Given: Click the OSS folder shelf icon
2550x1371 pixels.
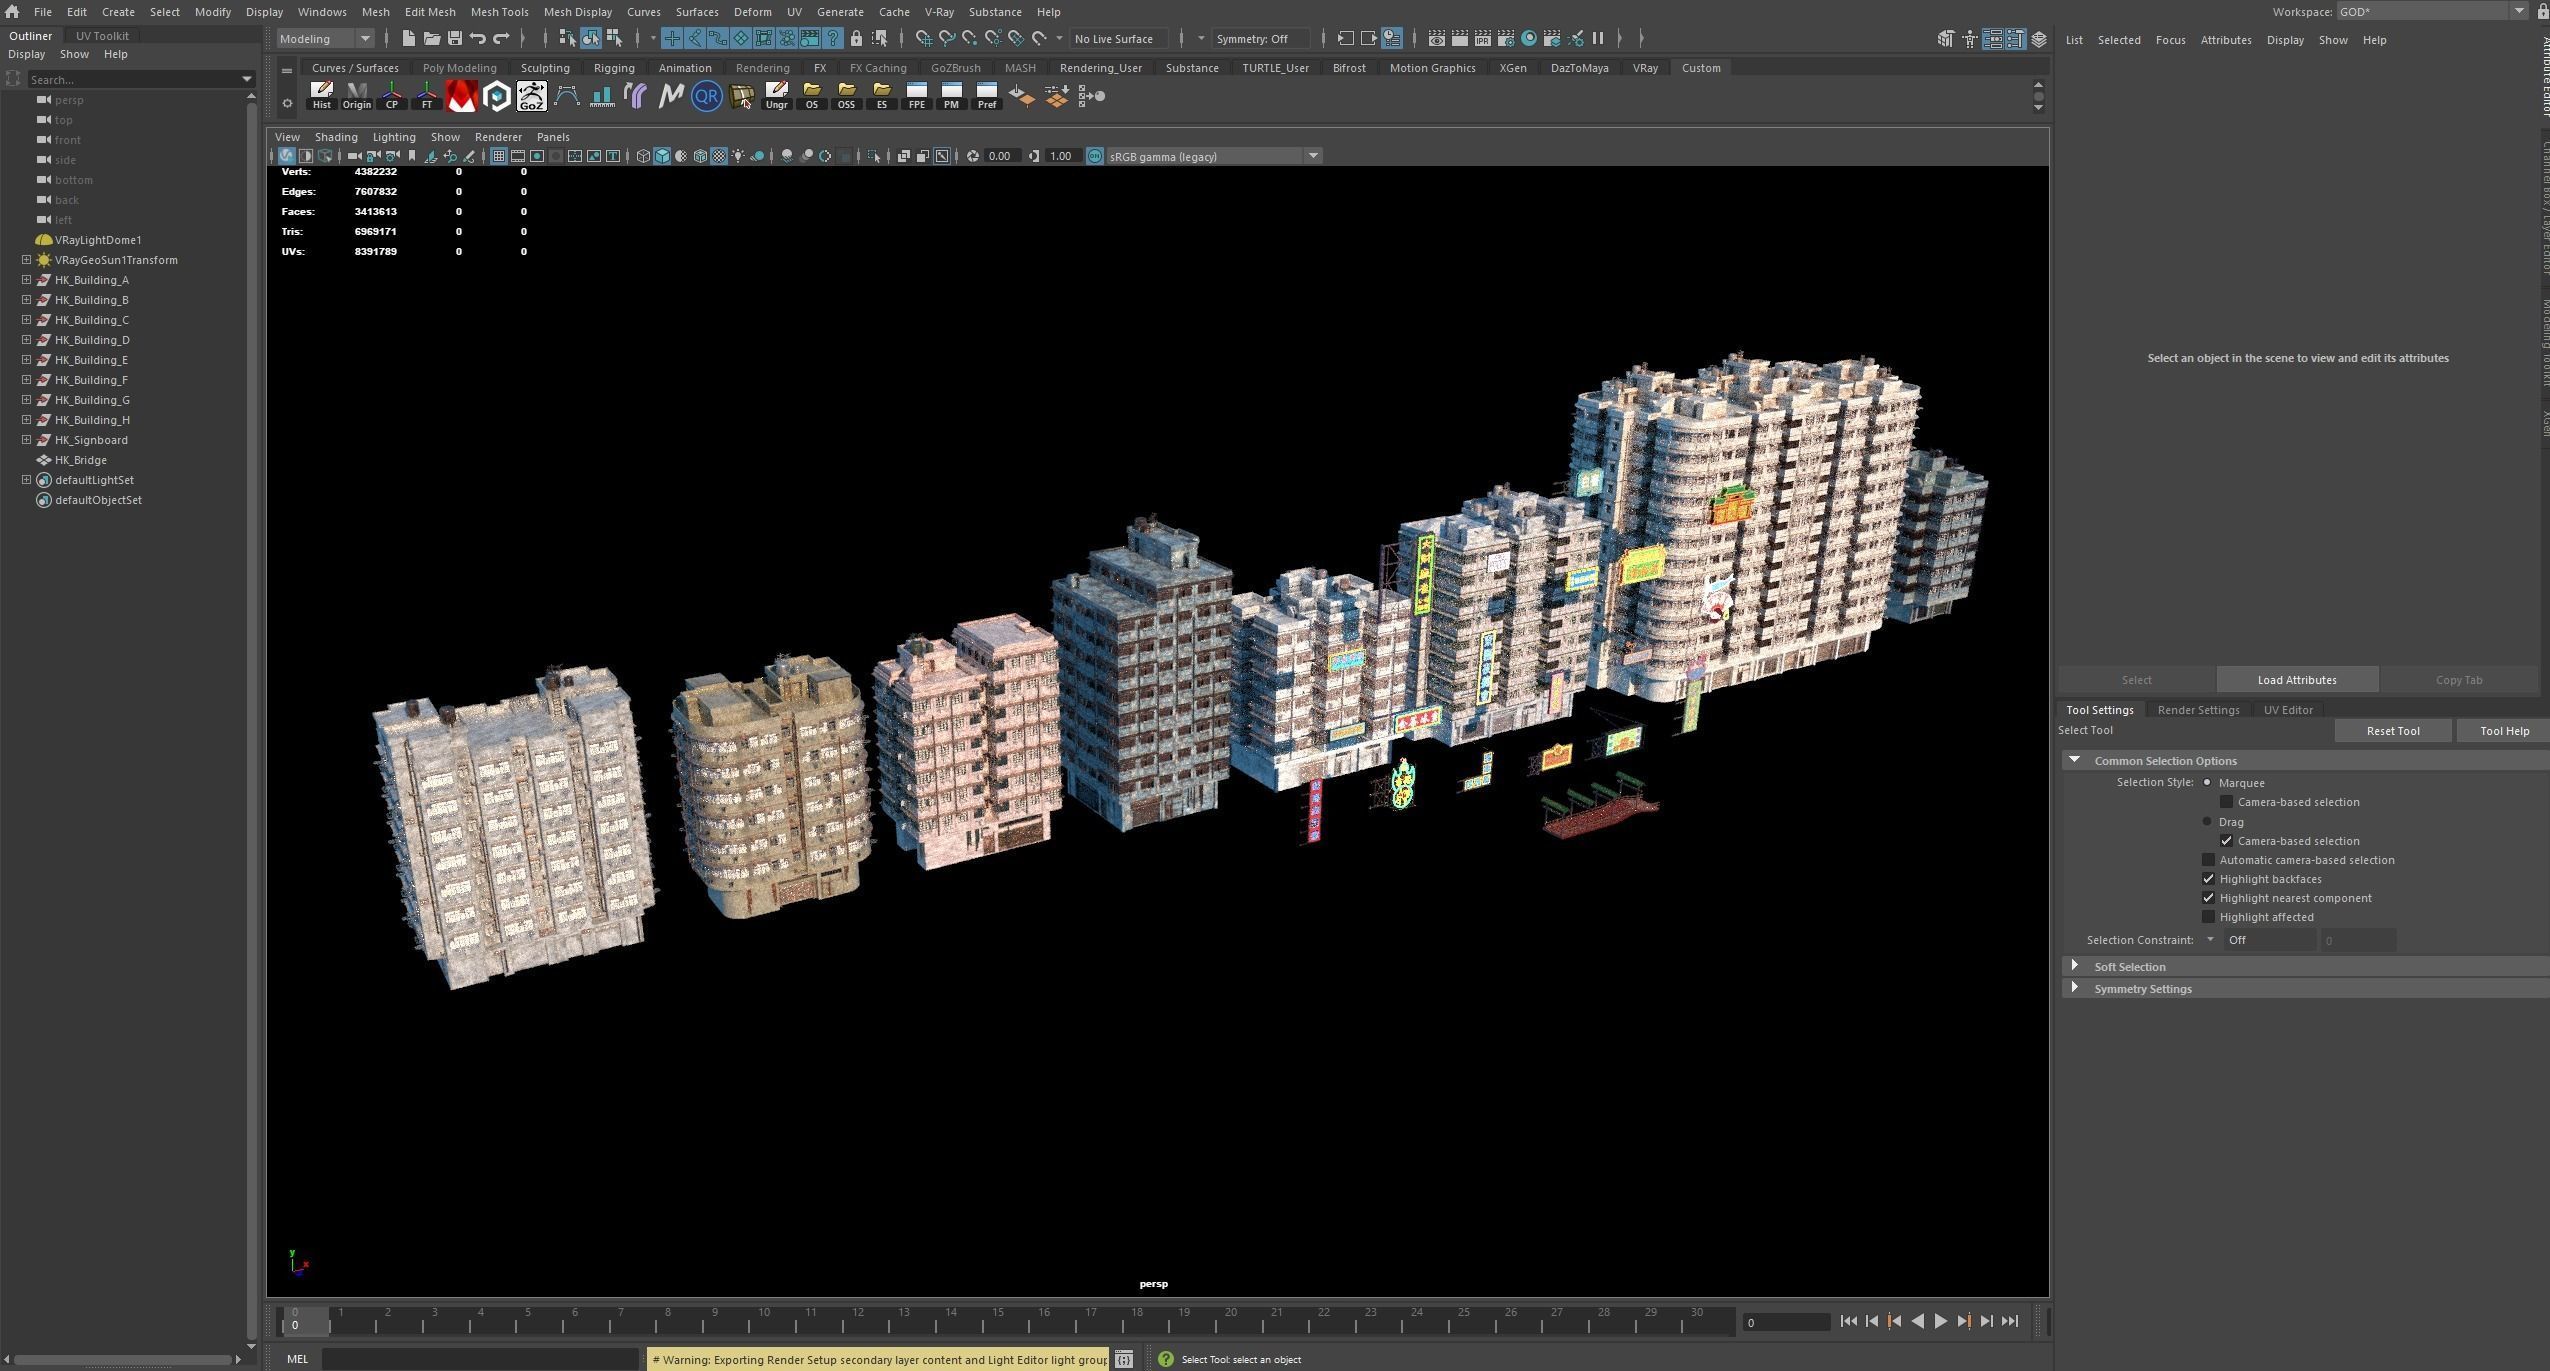Looking at the screenshot, I should (x=846, y=96).
